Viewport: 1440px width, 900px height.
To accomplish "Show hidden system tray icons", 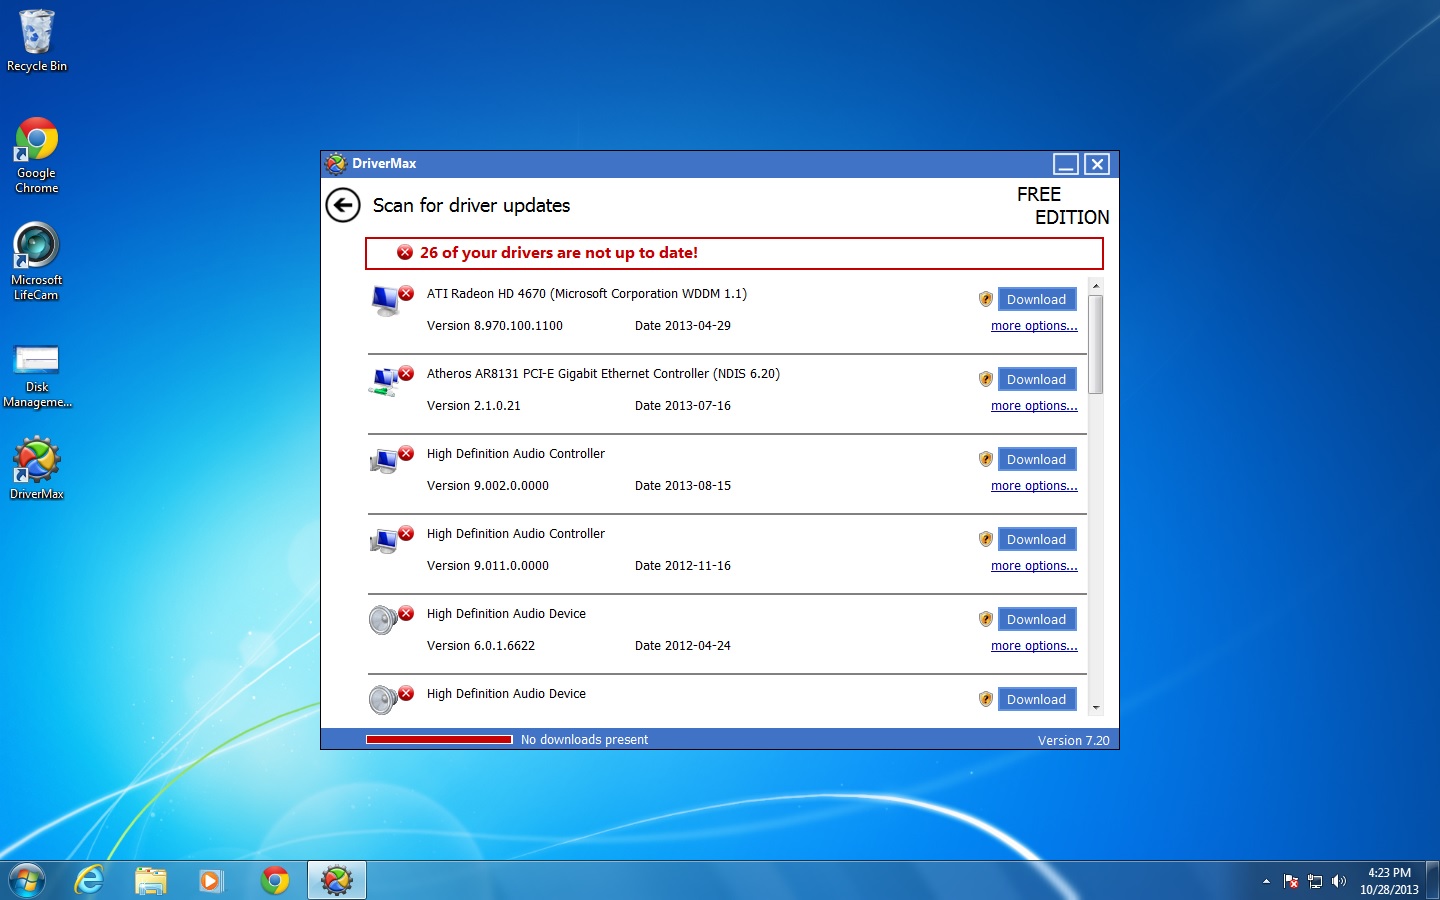I will [1266, 881].
